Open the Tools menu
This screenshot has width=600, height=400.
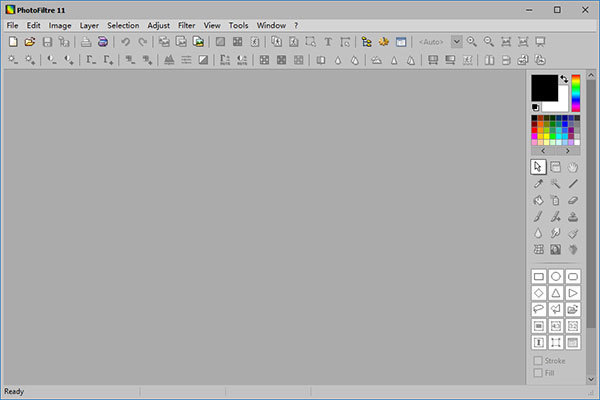[238, 26]
